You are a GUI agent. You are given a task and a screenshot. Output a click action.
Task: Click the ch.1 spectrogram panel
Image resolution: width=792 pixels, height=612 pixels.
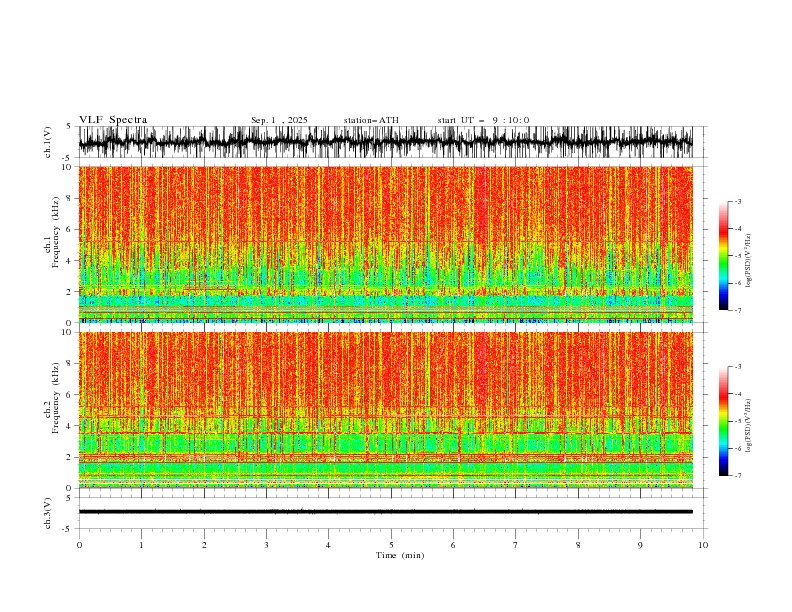click(x=386, y=244)
